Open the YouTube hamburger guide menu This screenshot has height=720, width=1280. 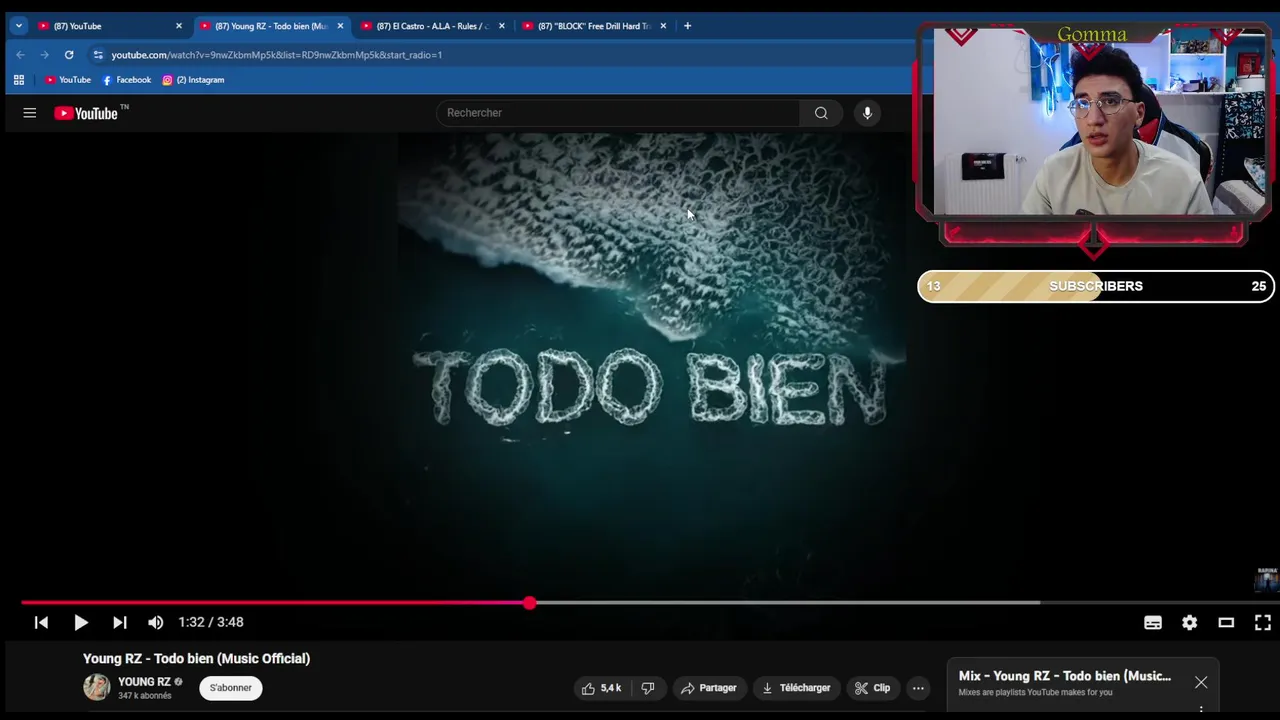(x=30, y=113)
